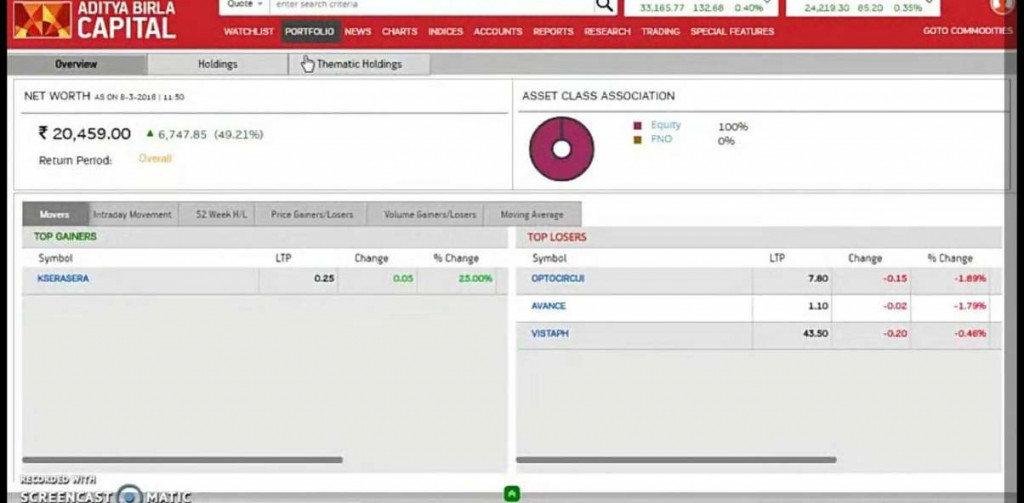Open the Charts menu
Viewport: 1024px width, 503px height.
coord(399,32)
